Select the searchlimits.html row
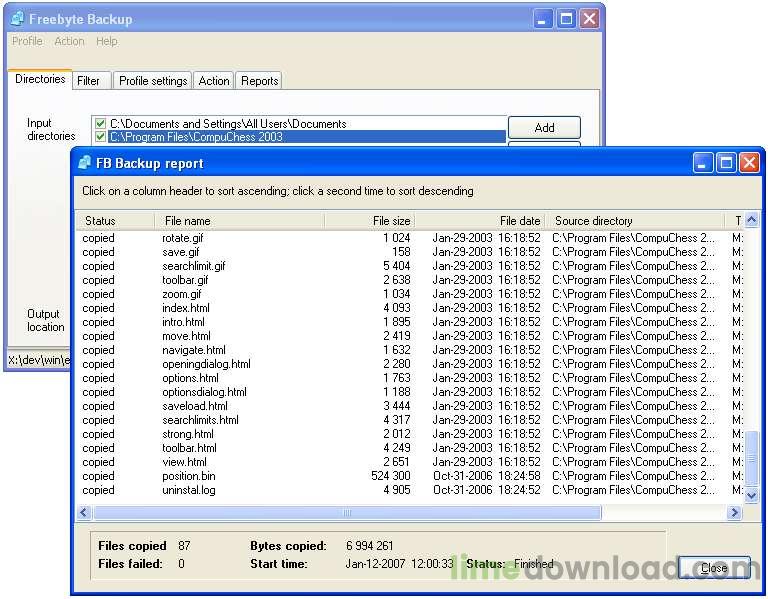 [x=410, y=420]
